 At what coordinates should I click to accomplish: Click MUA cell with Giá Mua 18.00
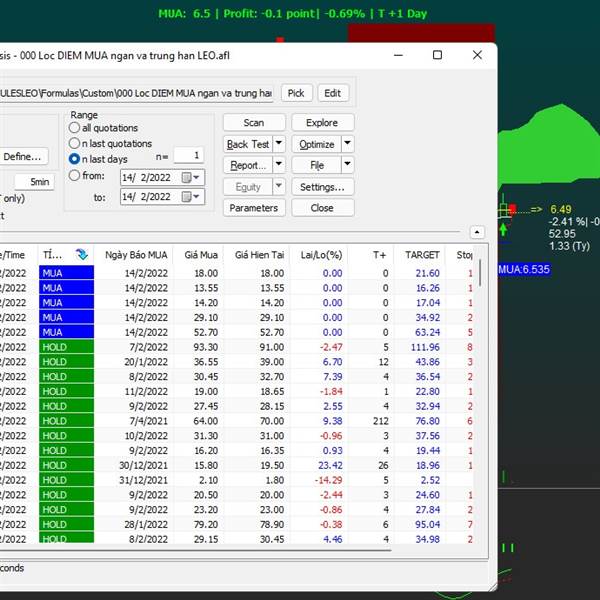click(66, 273)
